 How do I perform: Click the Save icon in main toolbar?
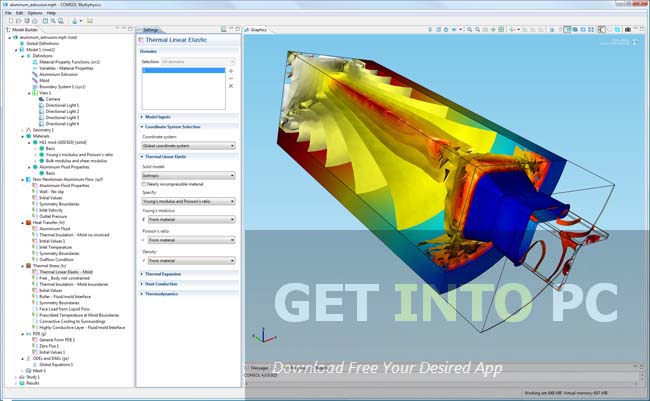click(27, 21)
